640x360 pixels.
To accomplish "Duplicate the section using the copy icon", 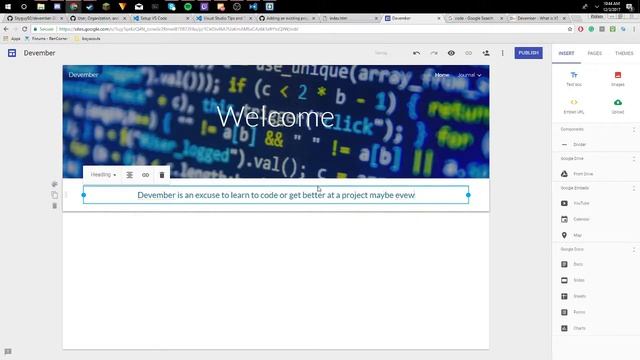I will [54, 195].
